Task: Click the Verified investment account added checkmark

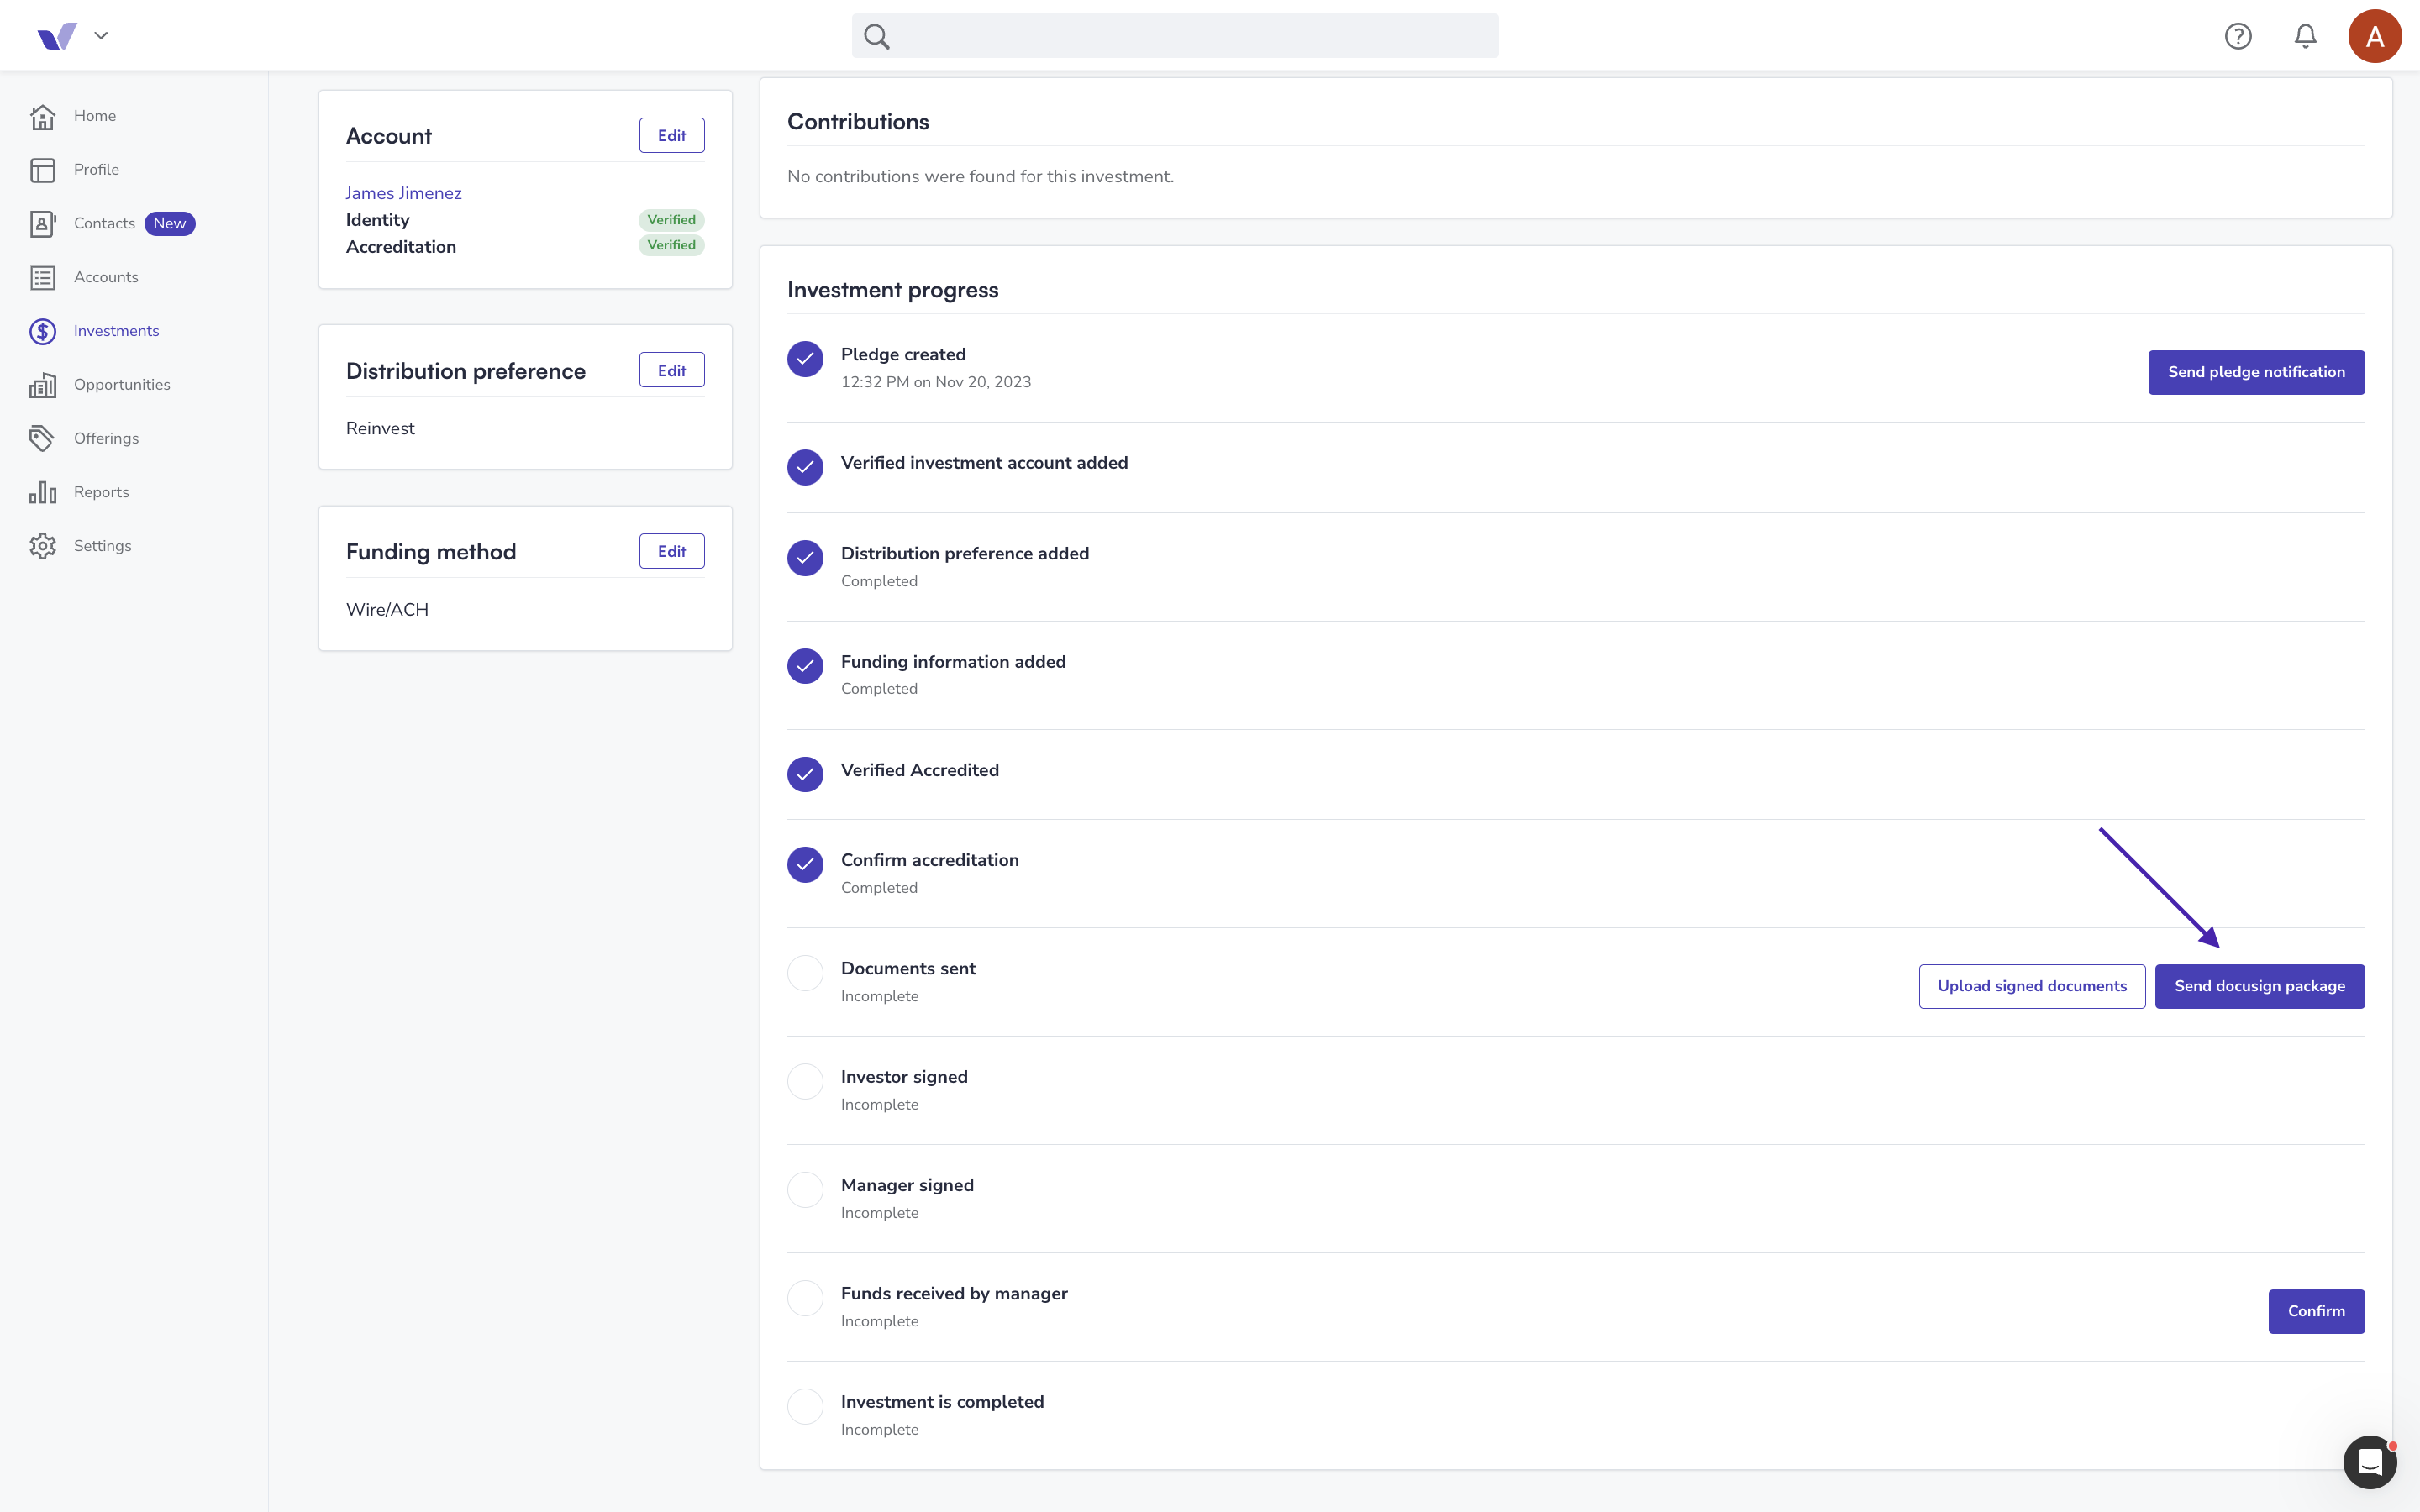Action: point(805,467)
